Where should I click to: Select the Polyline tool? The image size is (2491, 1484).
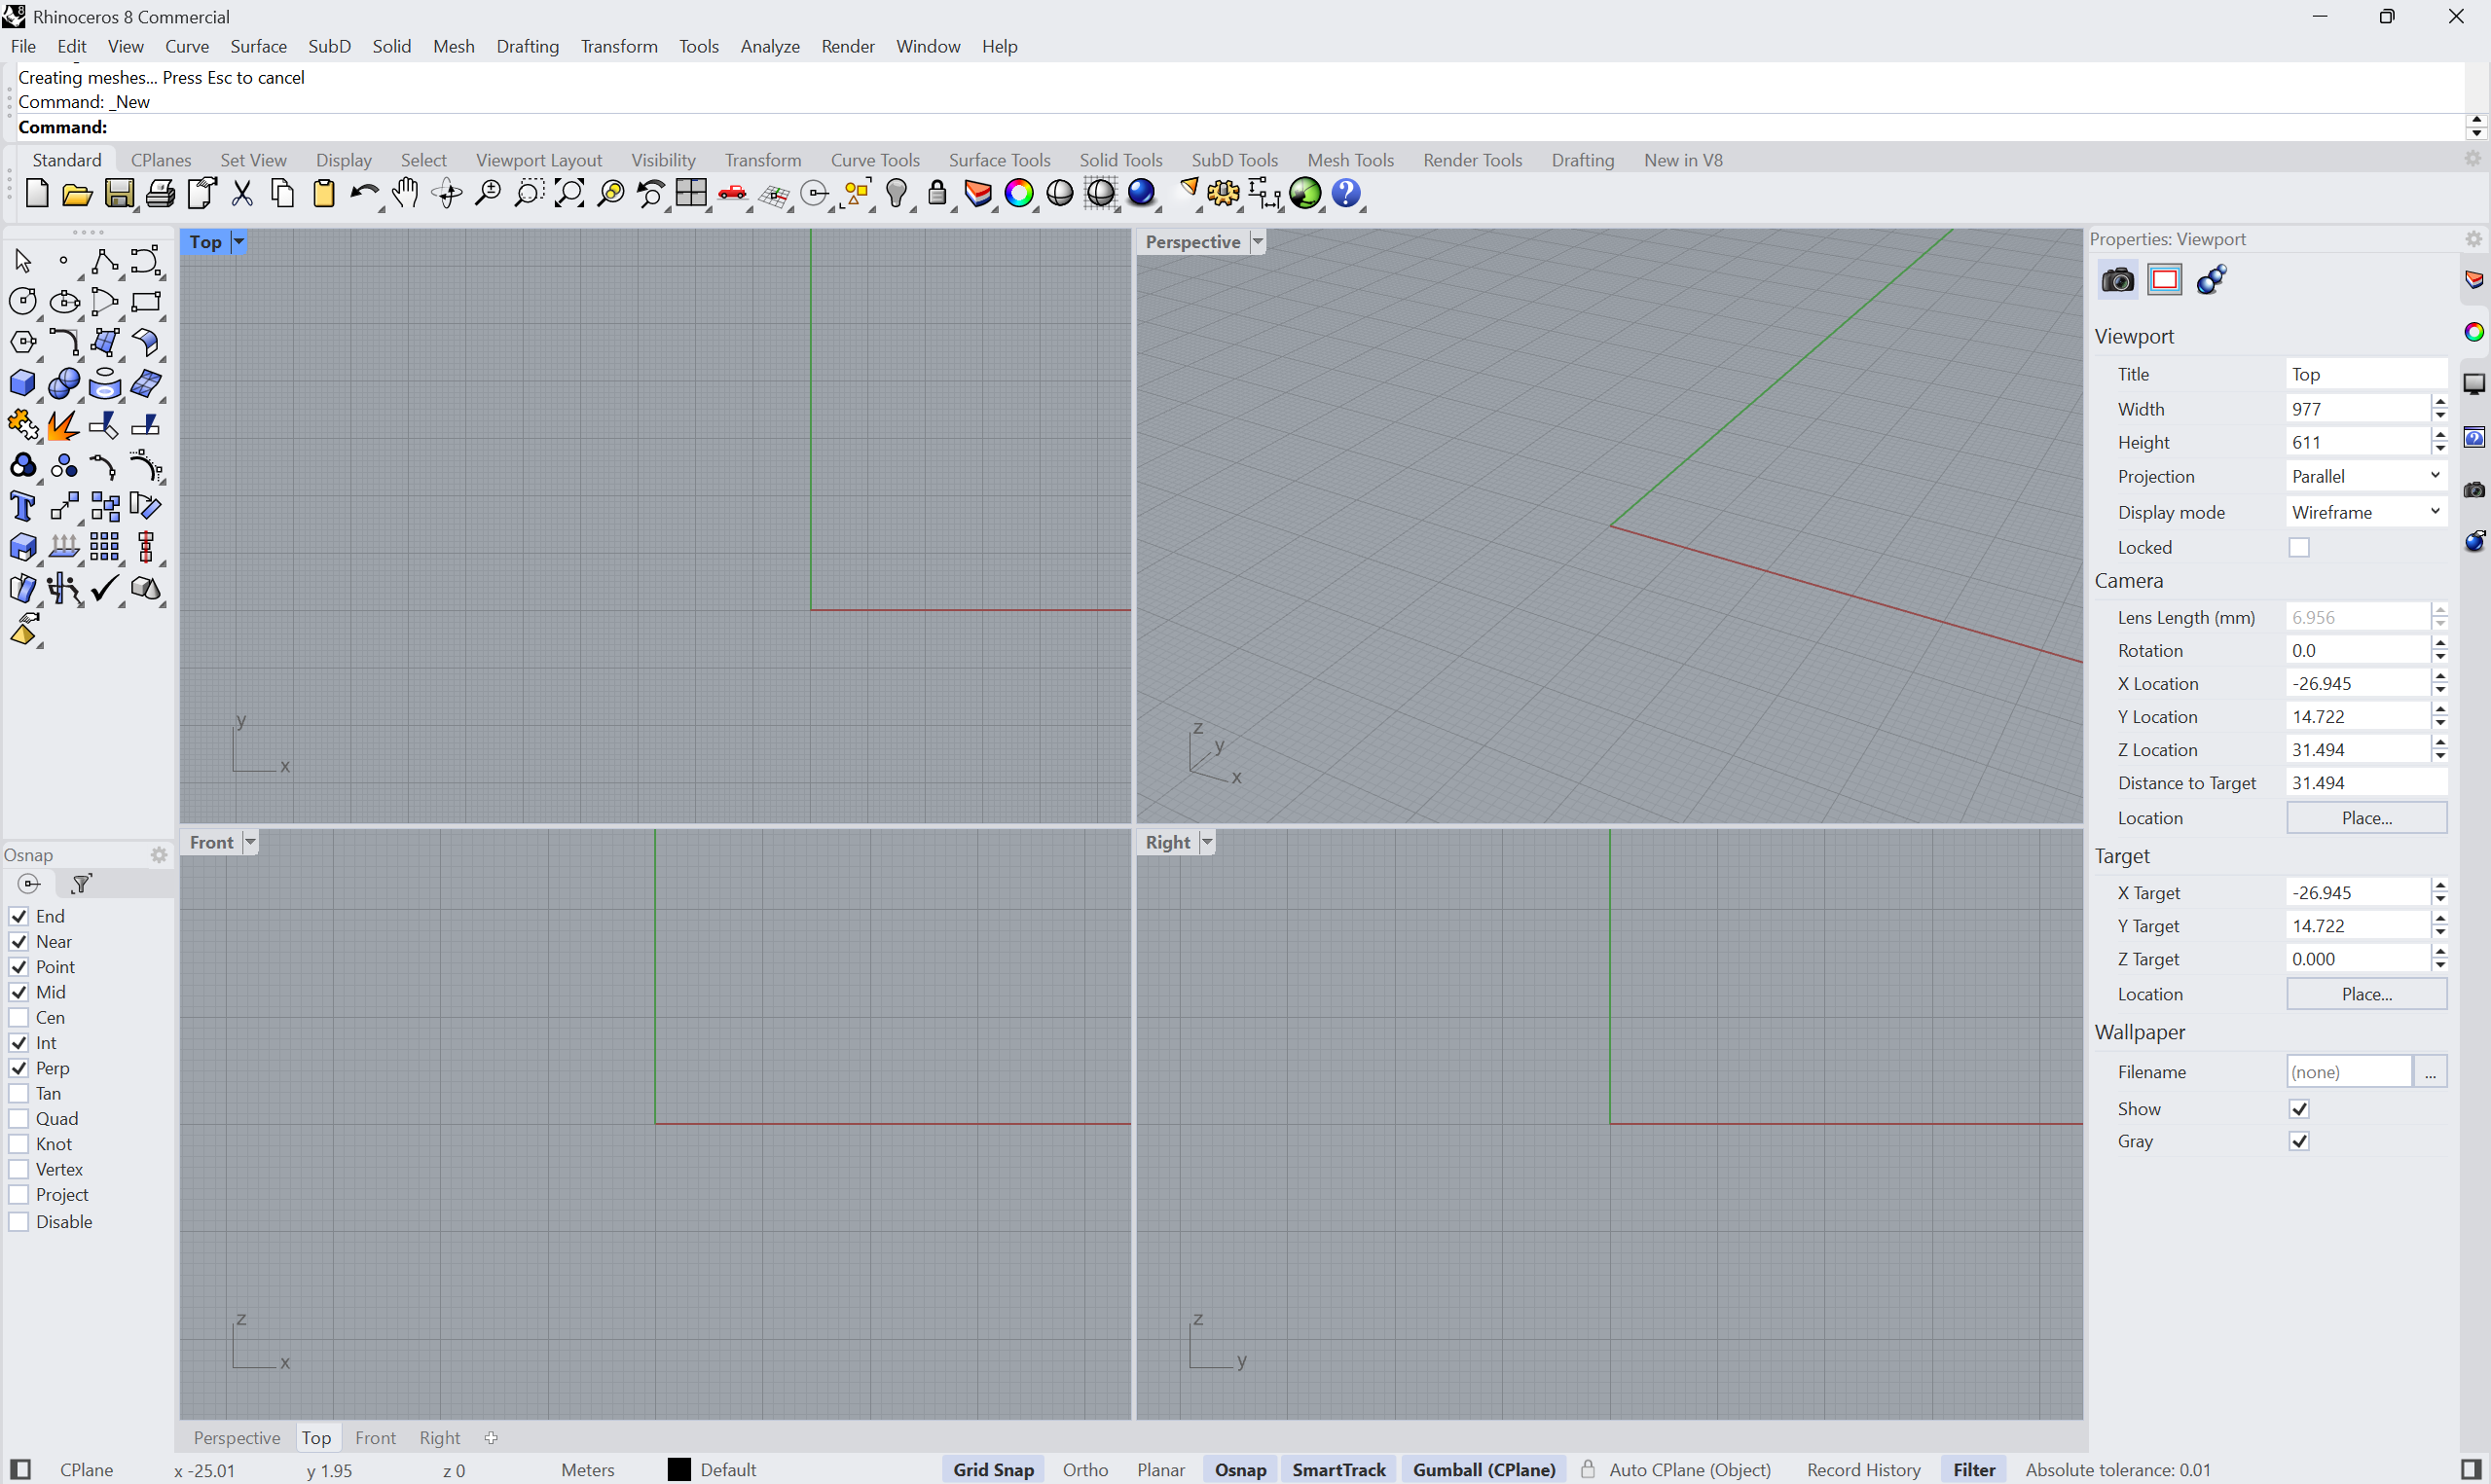(x=104, y=262)
